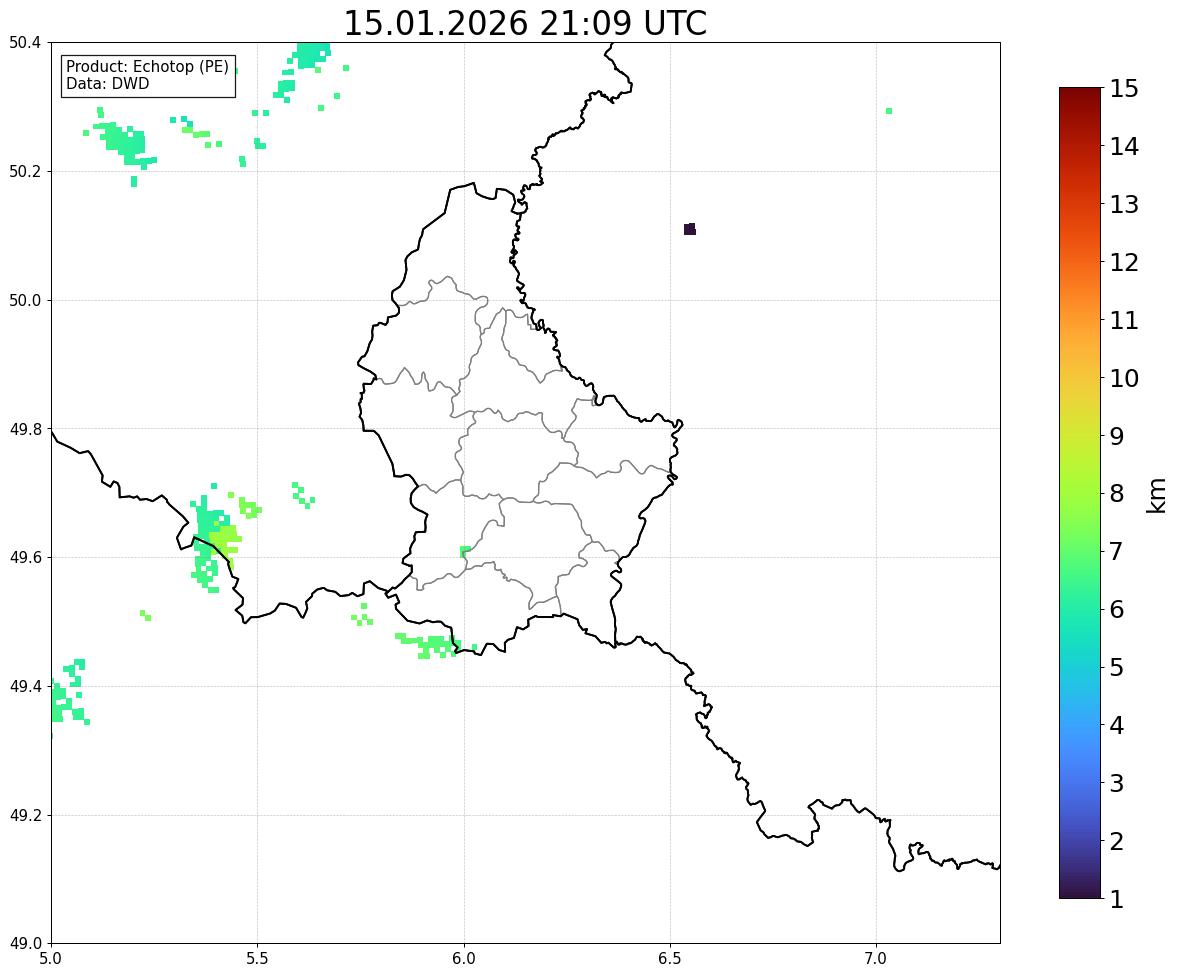
Task: Click the colorbar tick label 12
Action: click(x=1124, y=262)
